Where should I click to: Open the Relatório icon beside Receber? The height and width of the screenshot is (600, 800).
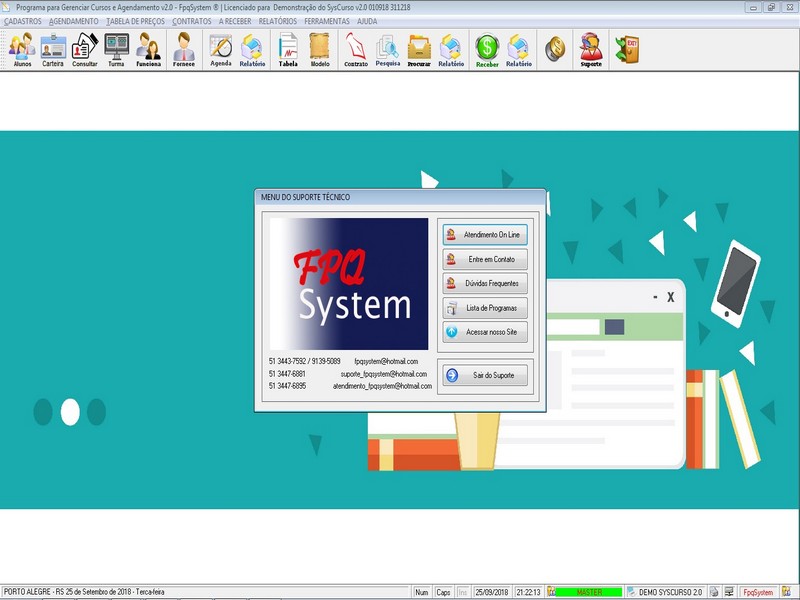(519, 50)
